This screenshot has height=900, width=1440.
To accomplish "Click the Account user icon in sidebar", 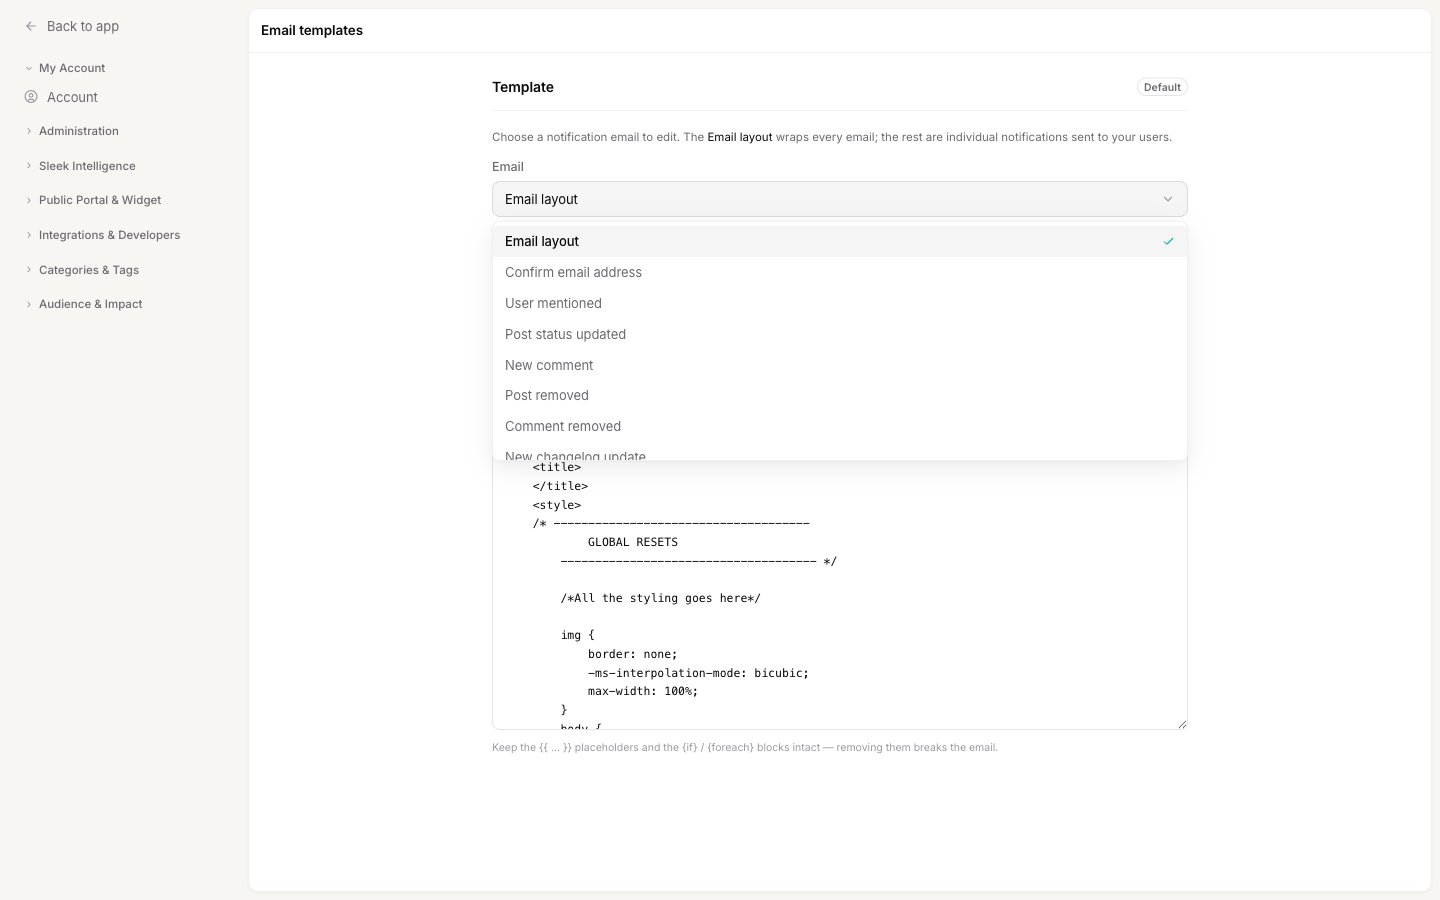I will coord(31,97).
